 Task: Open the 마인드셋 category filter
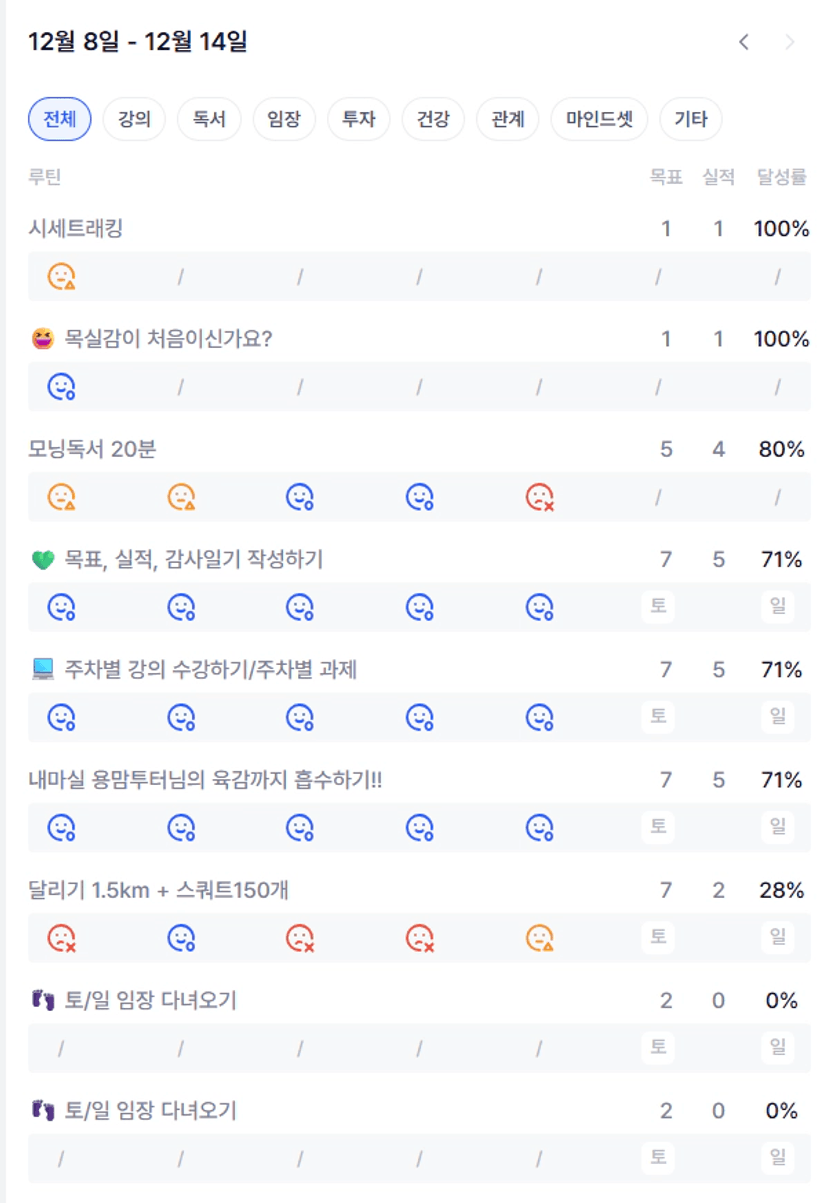click(x=599, y=120)
